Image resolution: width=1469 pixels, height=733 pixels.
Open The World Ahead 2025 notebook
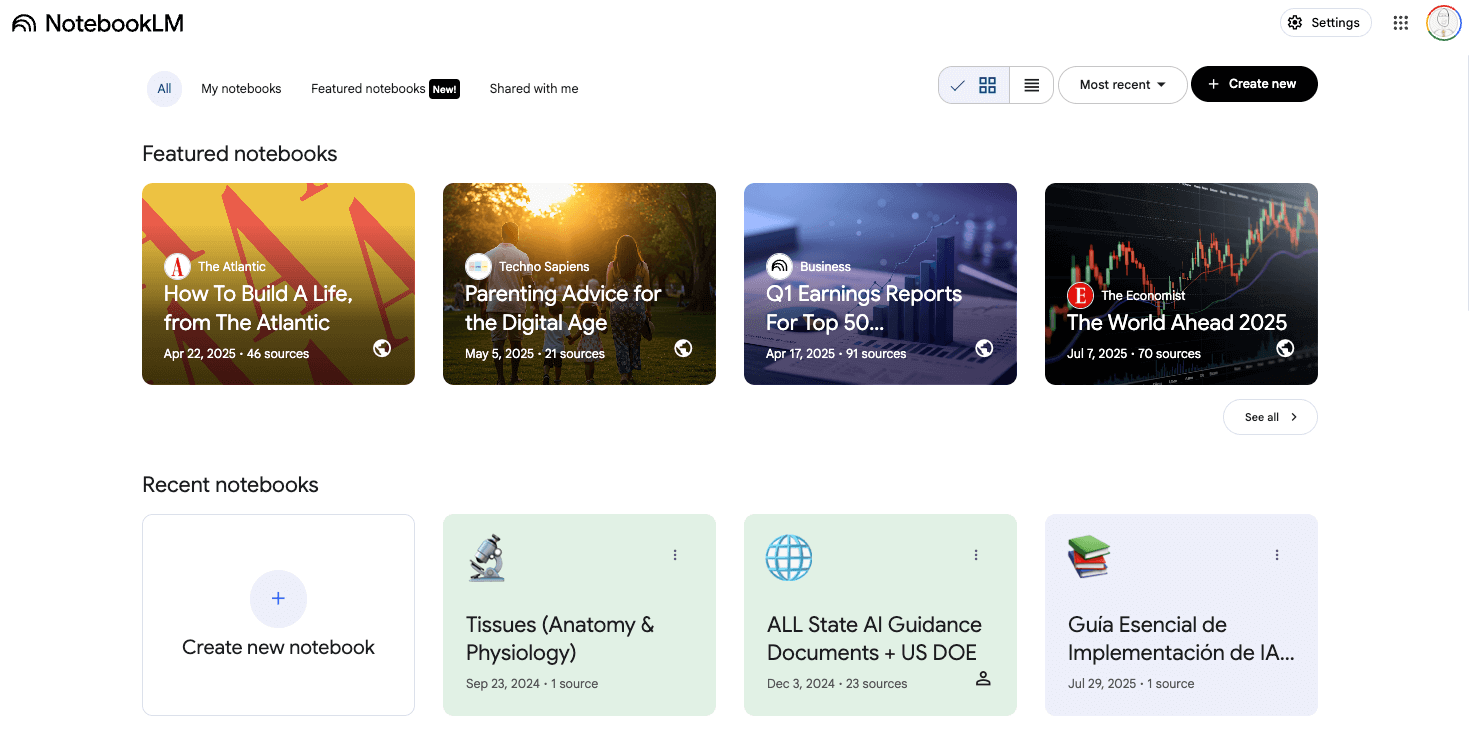[1181, 284]
